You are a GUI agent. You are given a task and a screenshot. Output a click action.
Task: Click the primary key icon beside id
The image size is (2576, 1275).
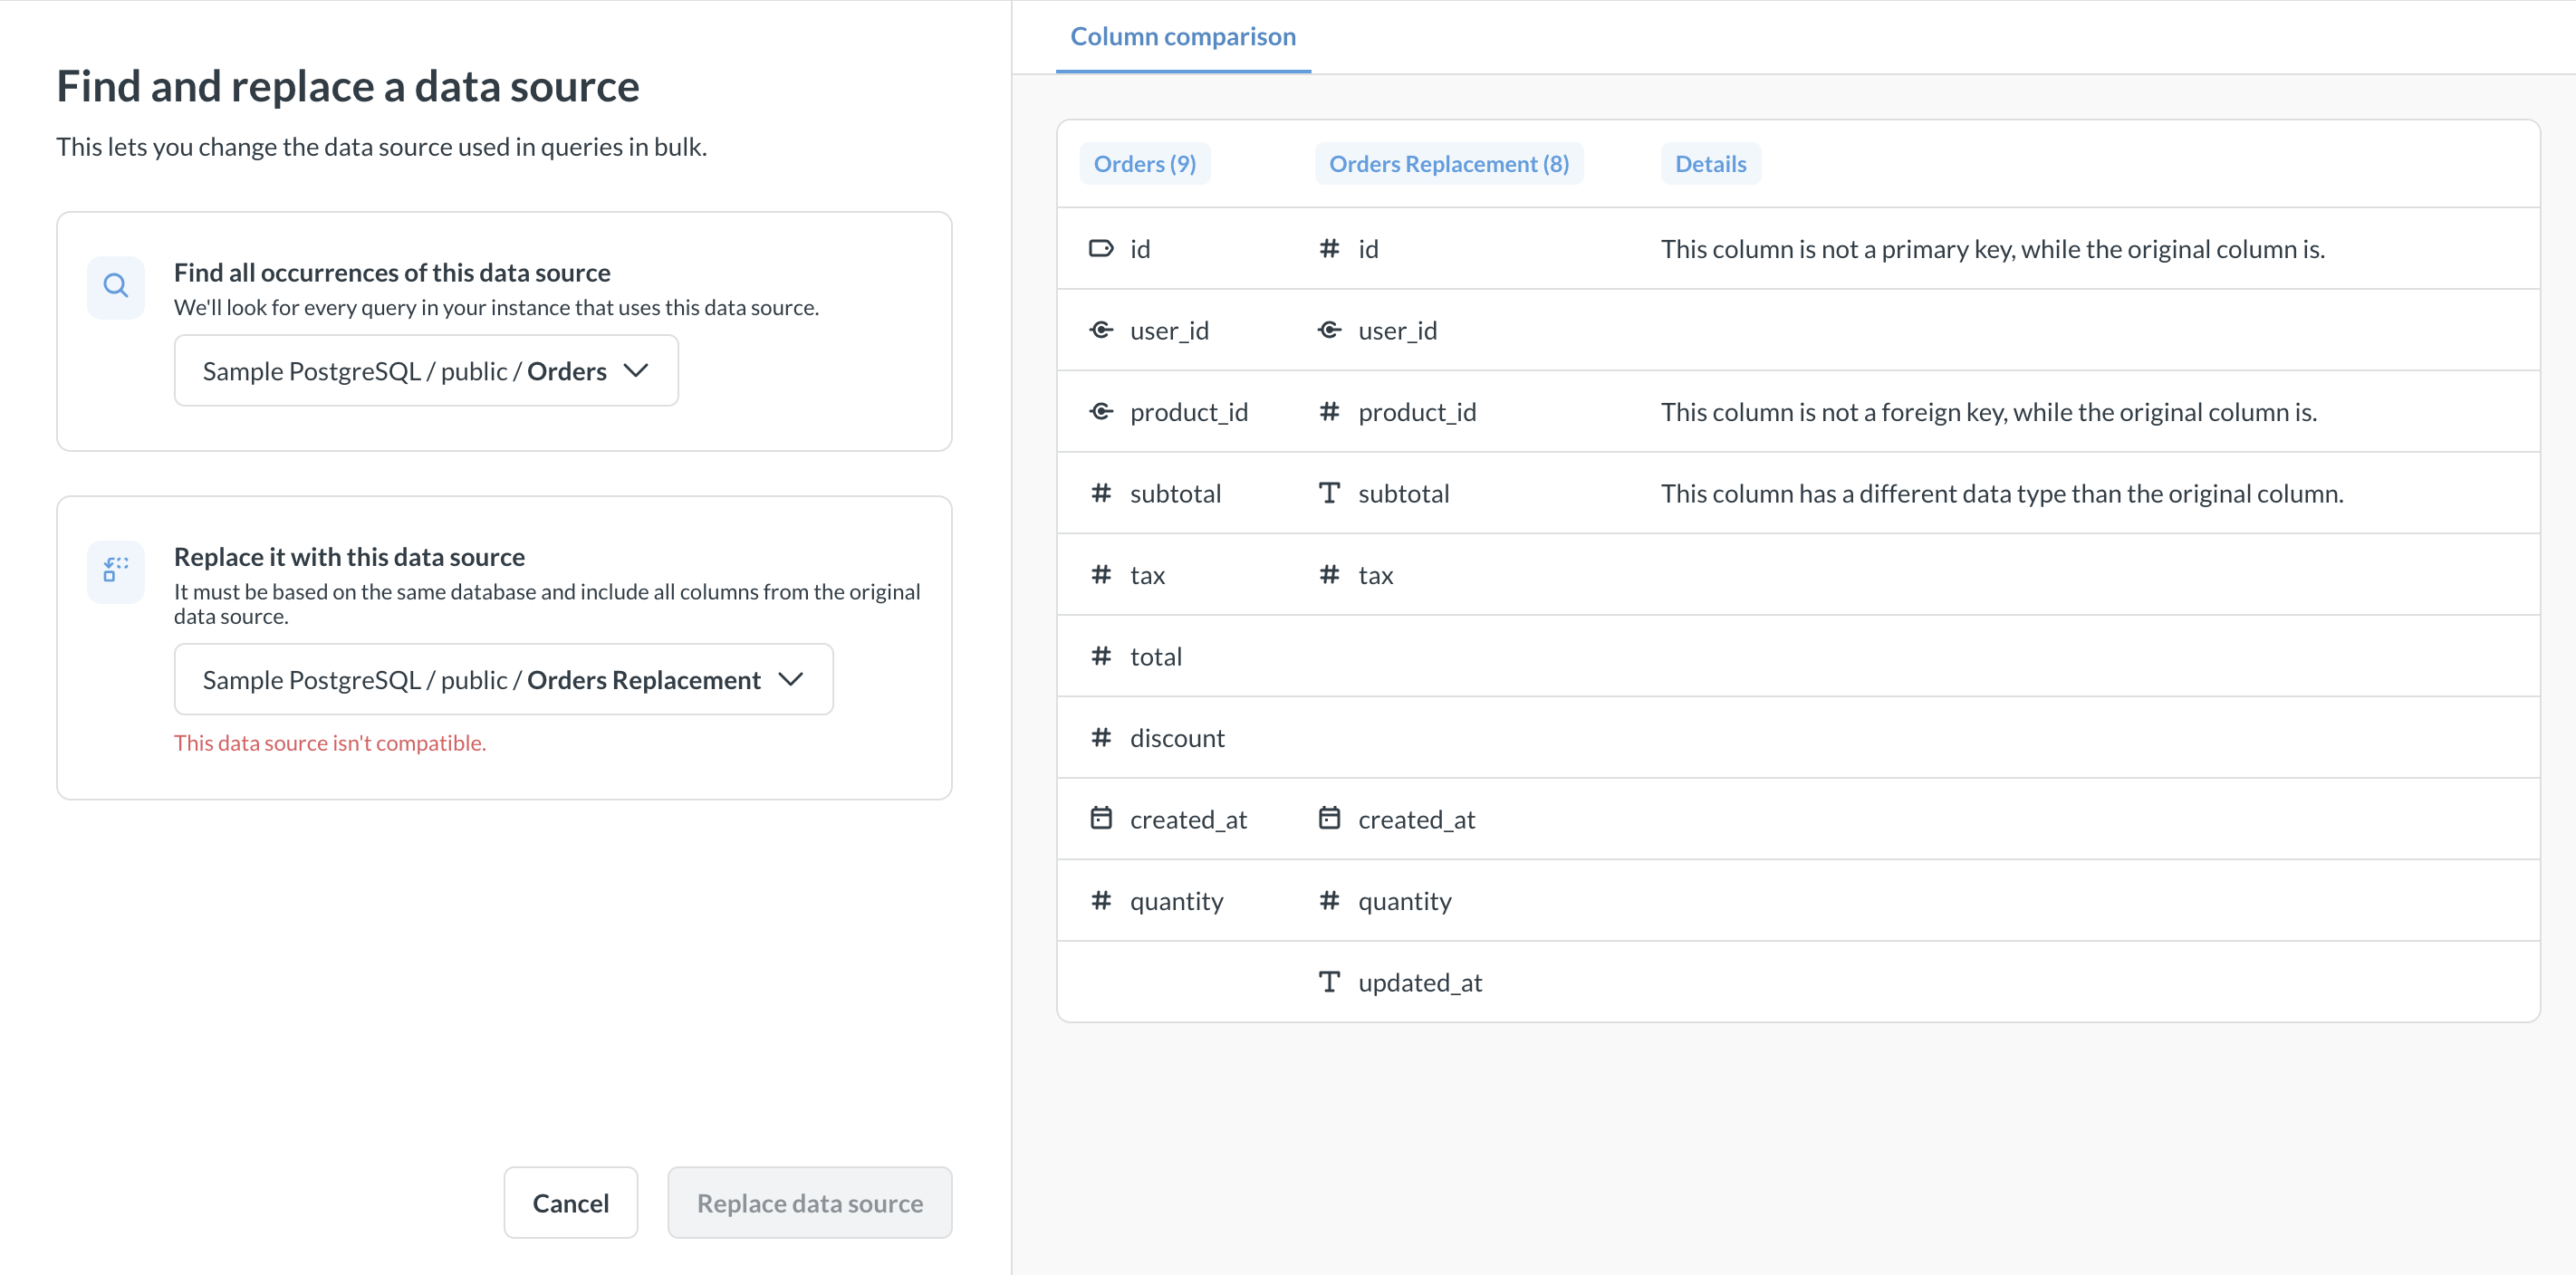tap(1100, 248)
